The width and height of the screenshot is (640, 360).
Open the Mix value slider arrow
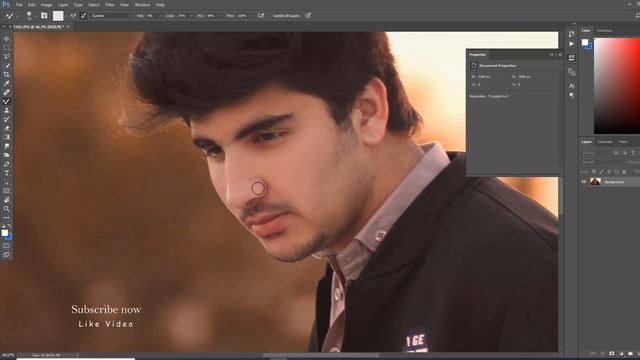click(221, 16)
